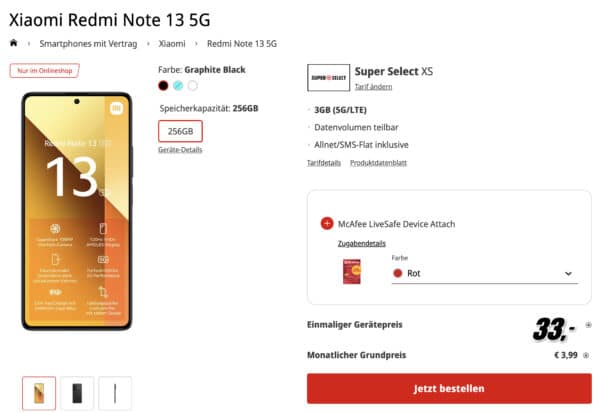Expand the dropdown chevron next to Rot

(568, 273)
